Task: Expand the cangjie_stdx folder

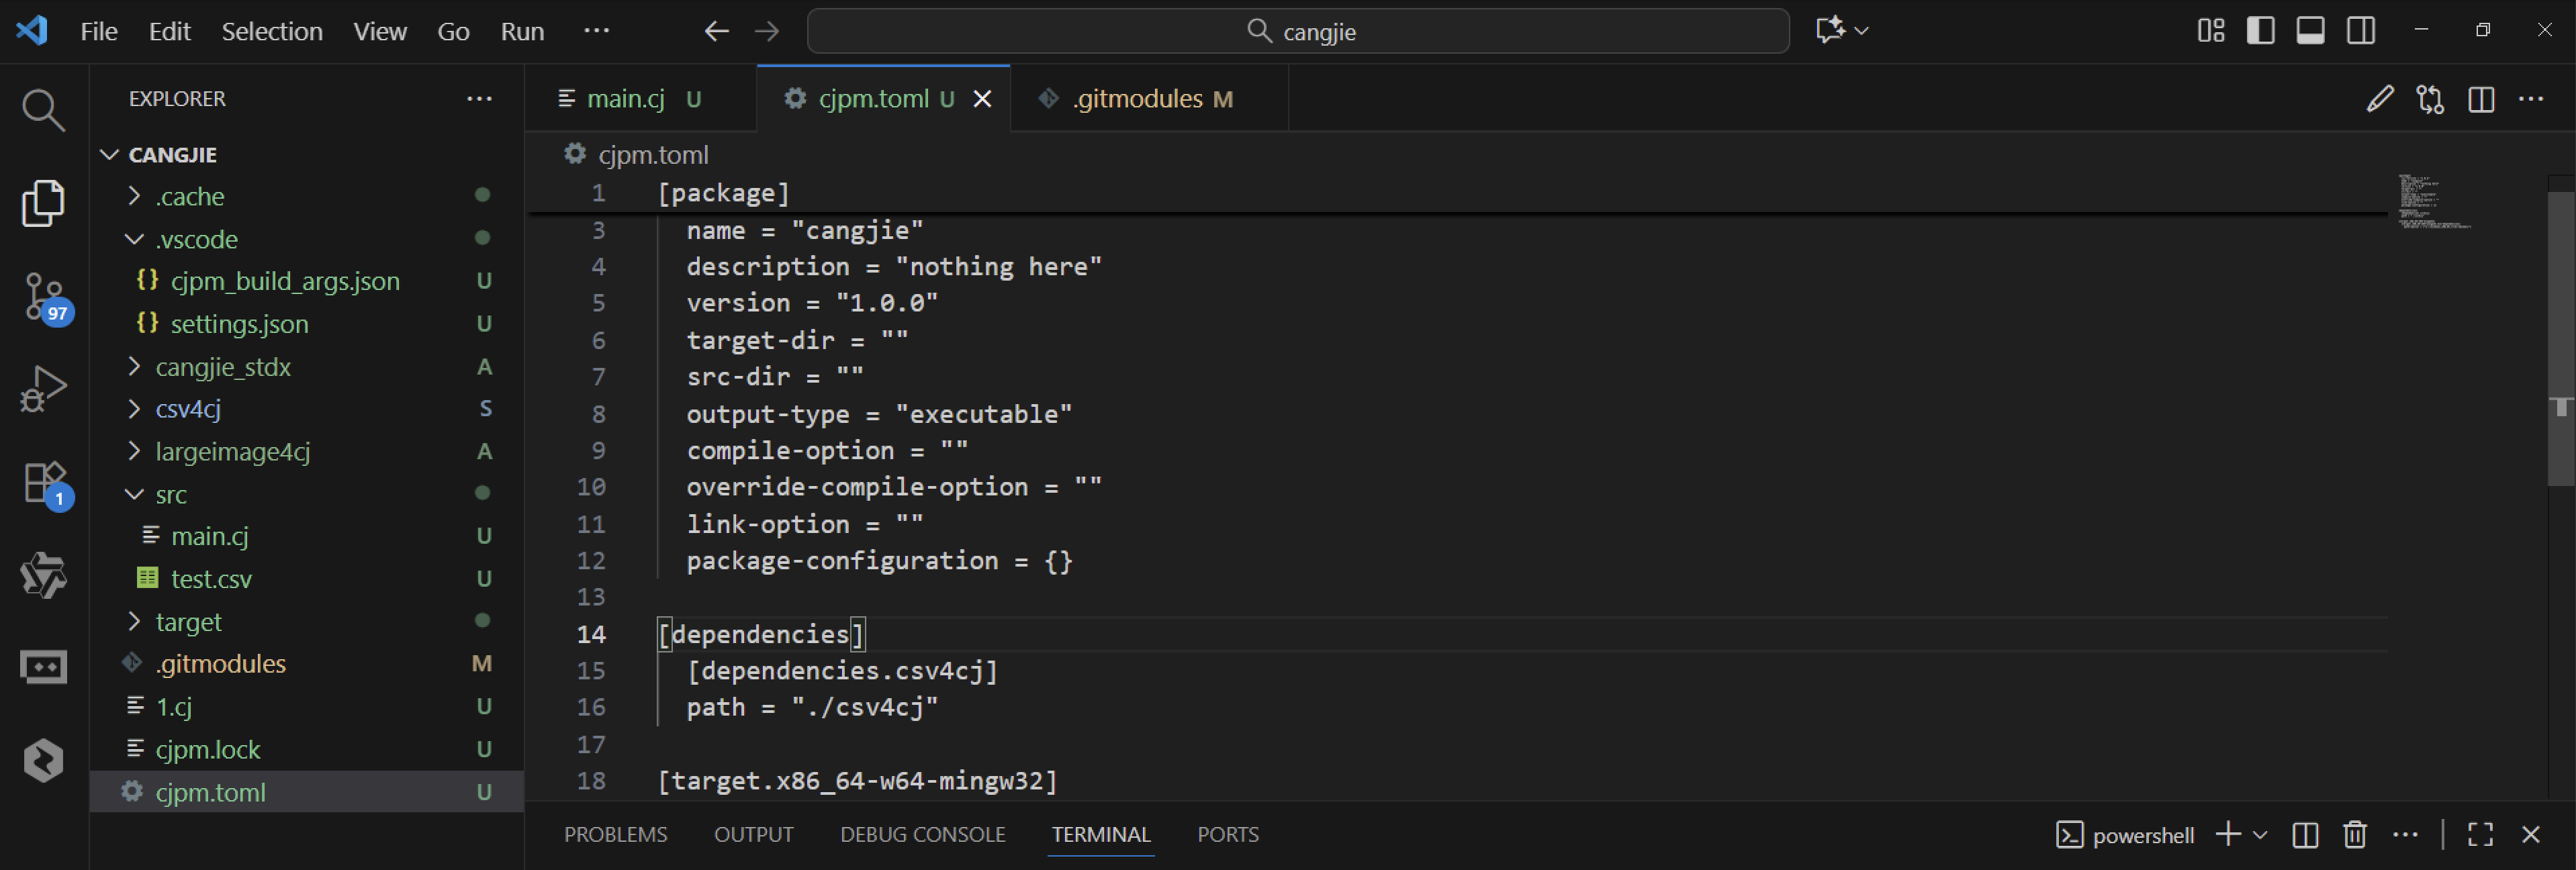Action: tap(222, 367)
